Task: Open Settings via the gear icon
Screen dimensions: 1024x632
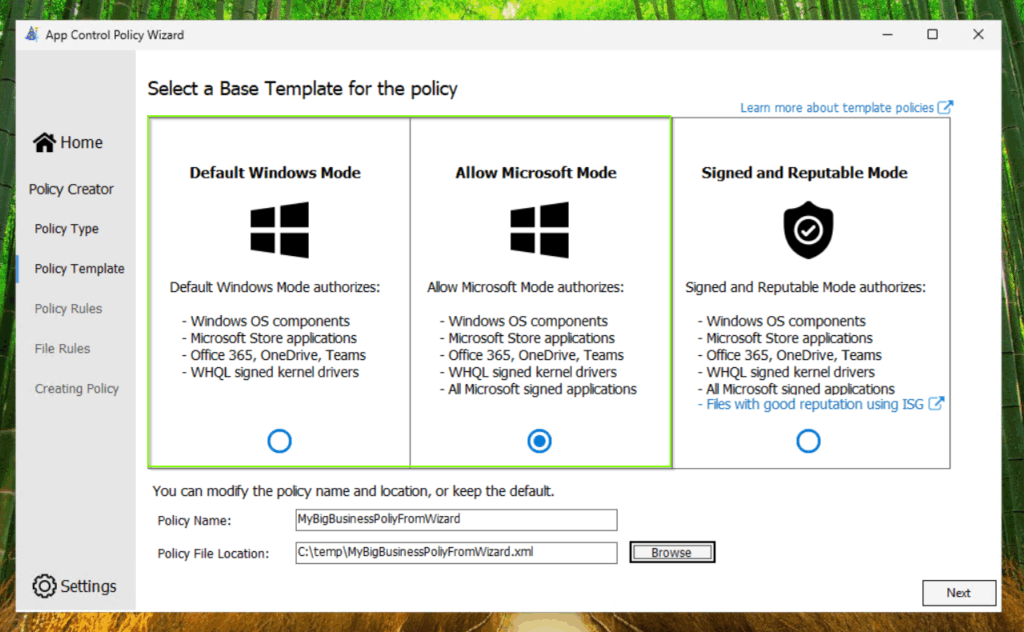Action: [44, 586]
